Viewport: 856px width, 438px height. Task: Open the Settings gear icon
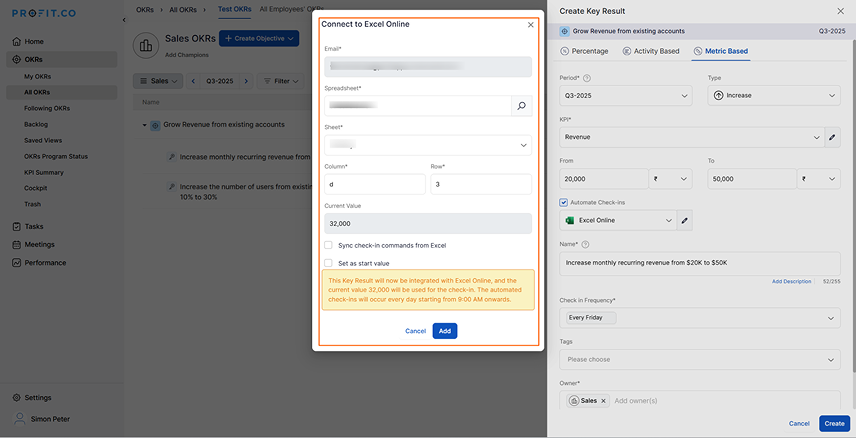tap(16, 398)
